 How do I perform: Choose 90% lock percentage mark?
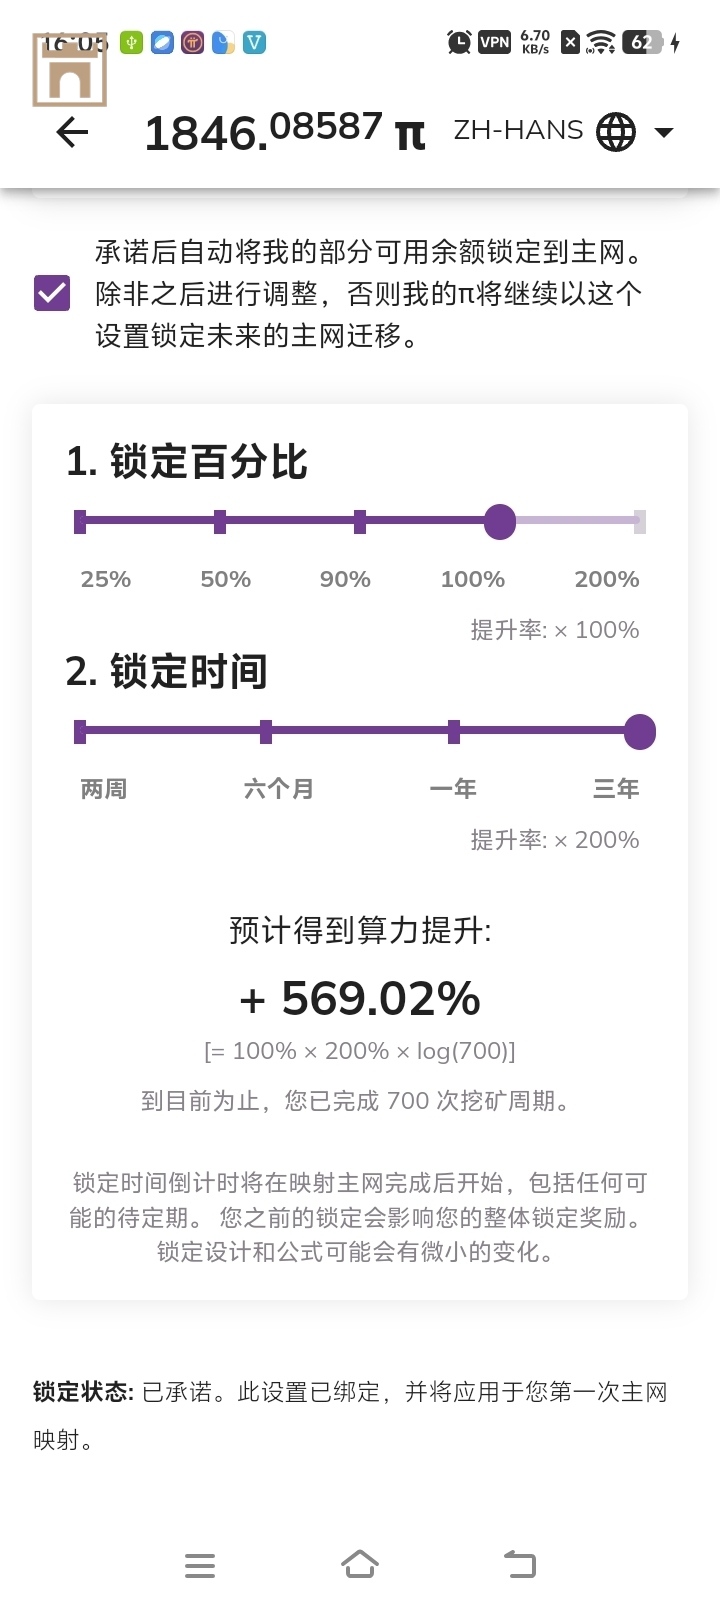[x=360, y=521]
